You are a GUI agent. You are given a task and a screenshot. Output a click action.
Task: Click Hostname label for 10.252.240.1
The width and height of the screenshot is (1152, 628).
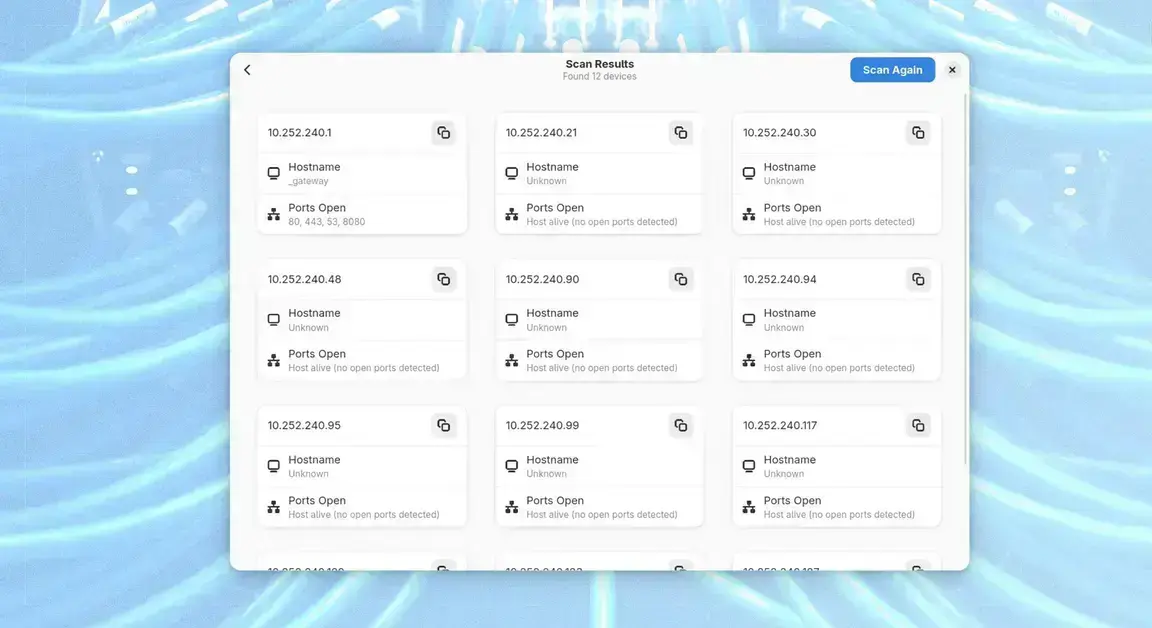[x=314, y=167]
